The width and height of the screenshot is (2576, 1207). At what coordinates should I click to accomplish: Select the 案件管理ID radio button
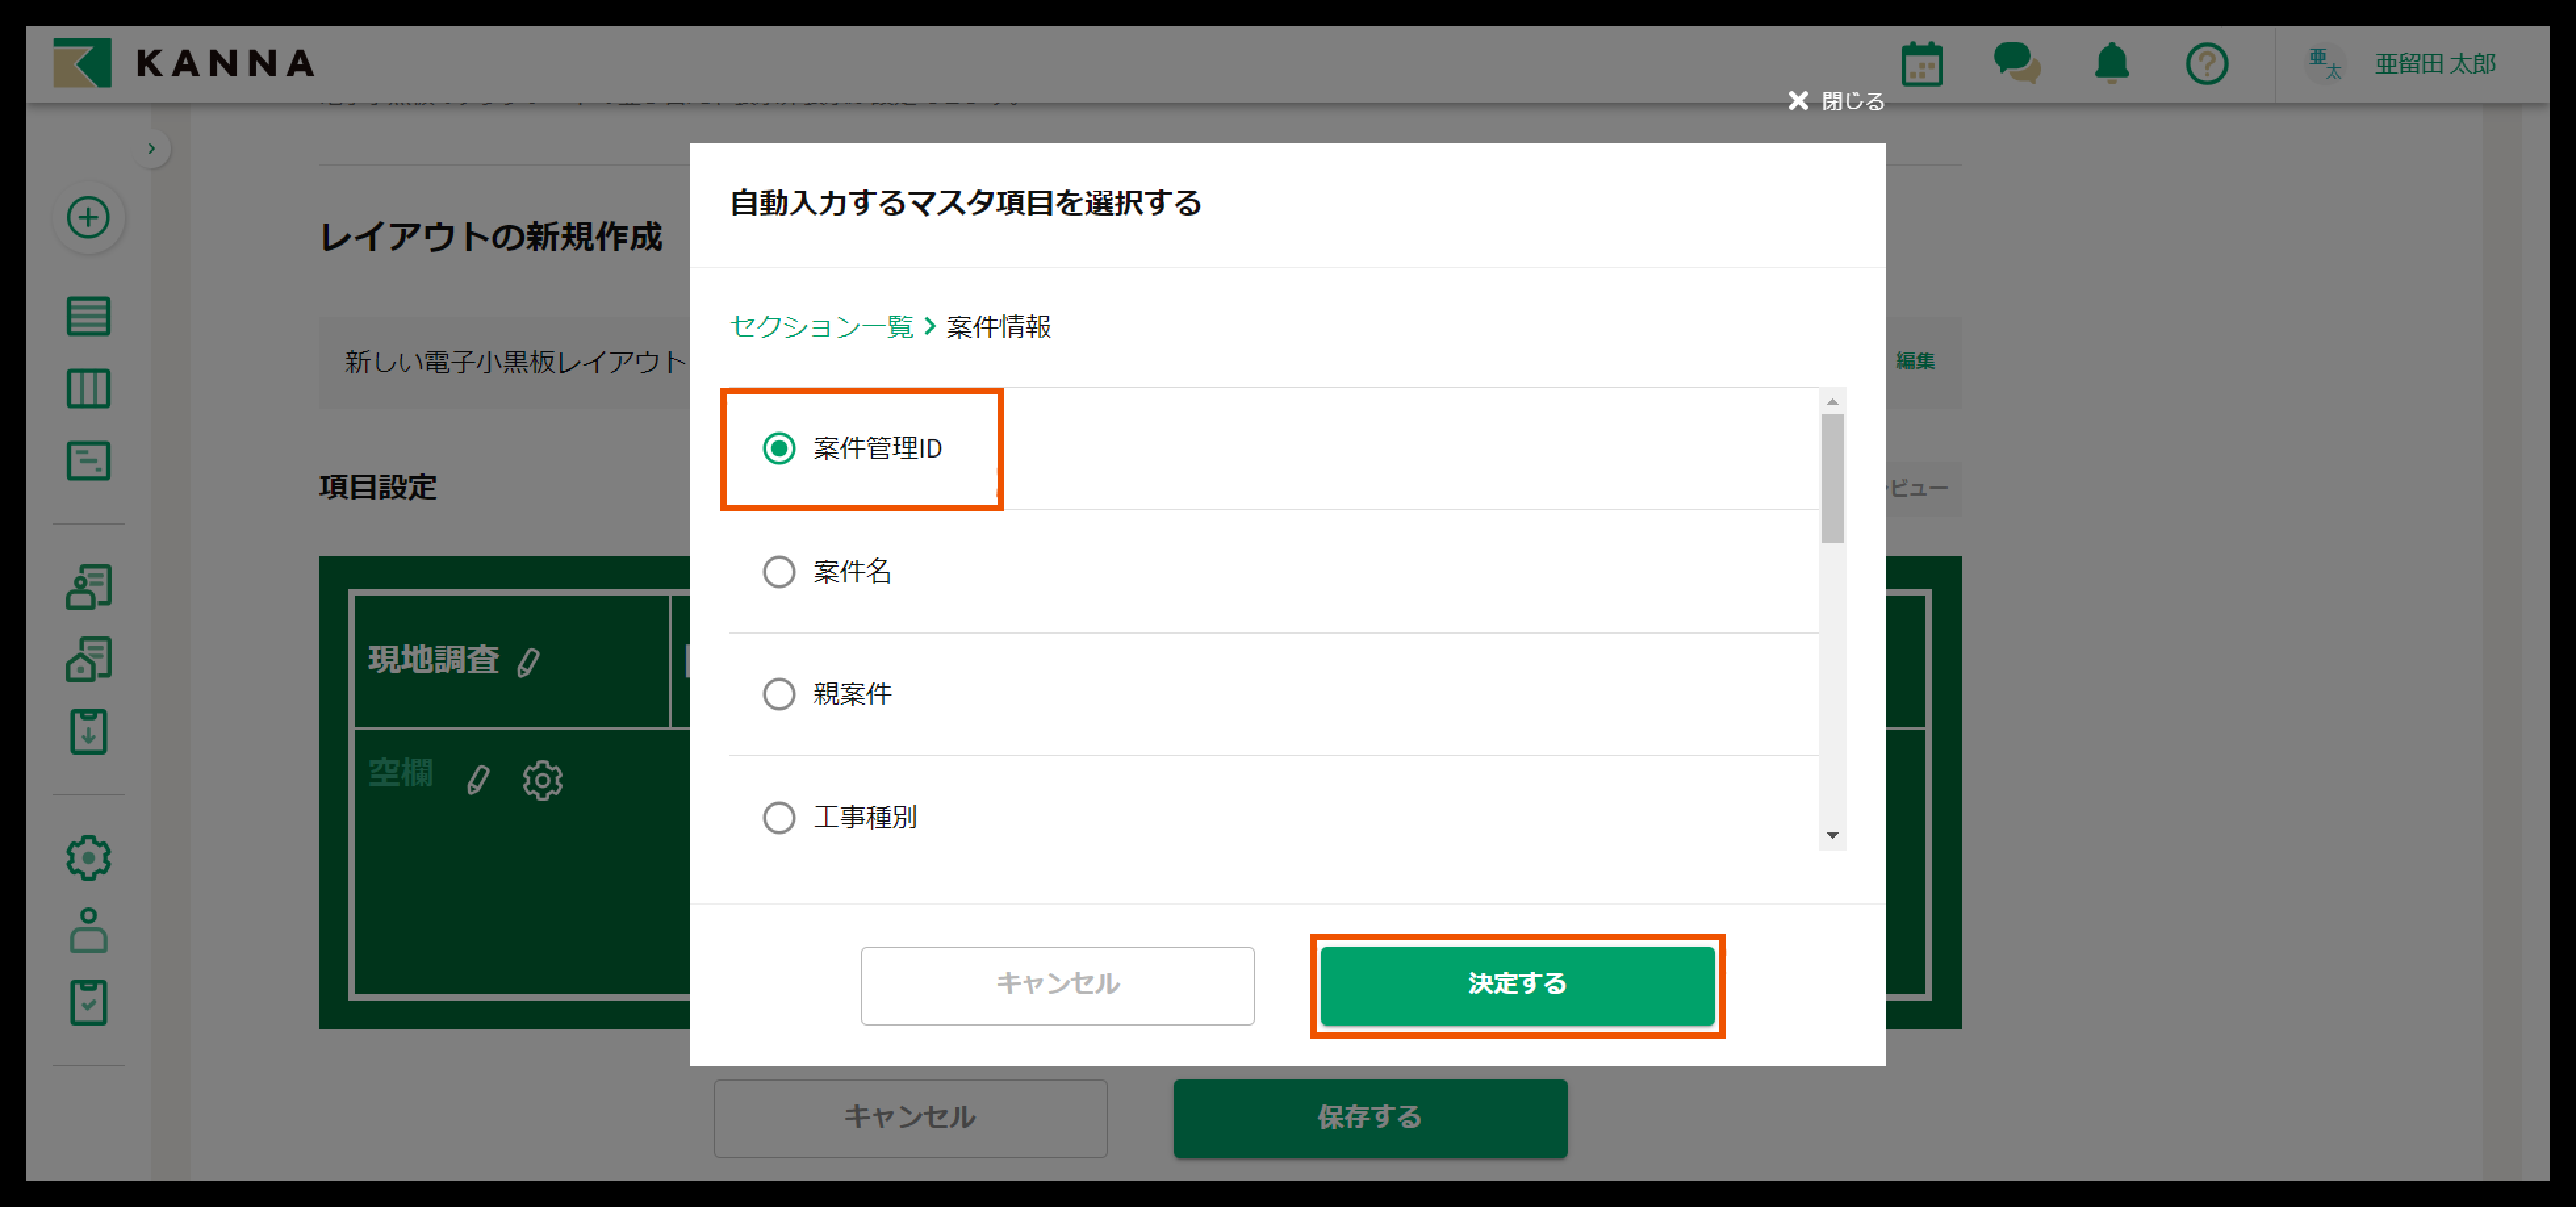pos(779,448)
